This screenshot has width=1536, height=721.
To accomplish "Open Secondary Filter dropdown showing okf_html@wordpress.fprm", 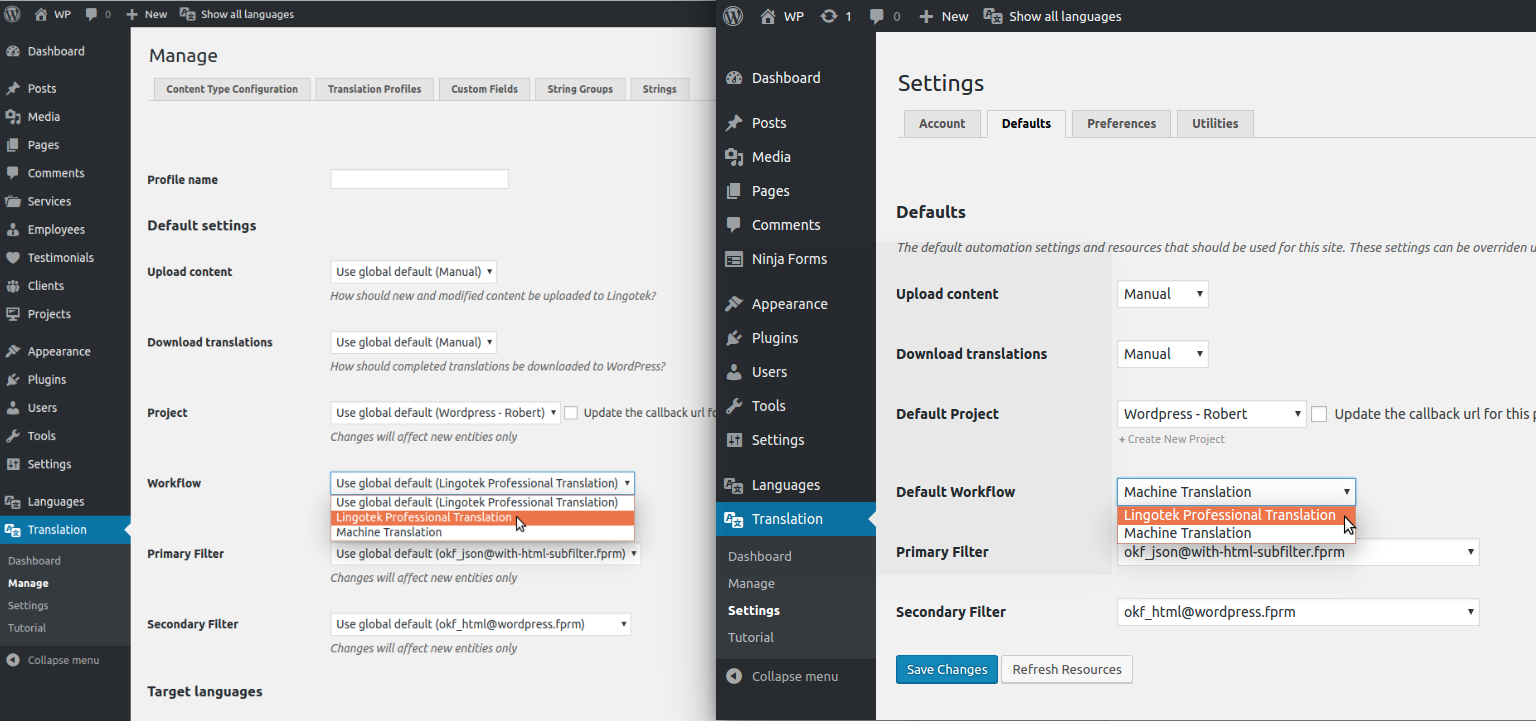I will [1297, 612].
